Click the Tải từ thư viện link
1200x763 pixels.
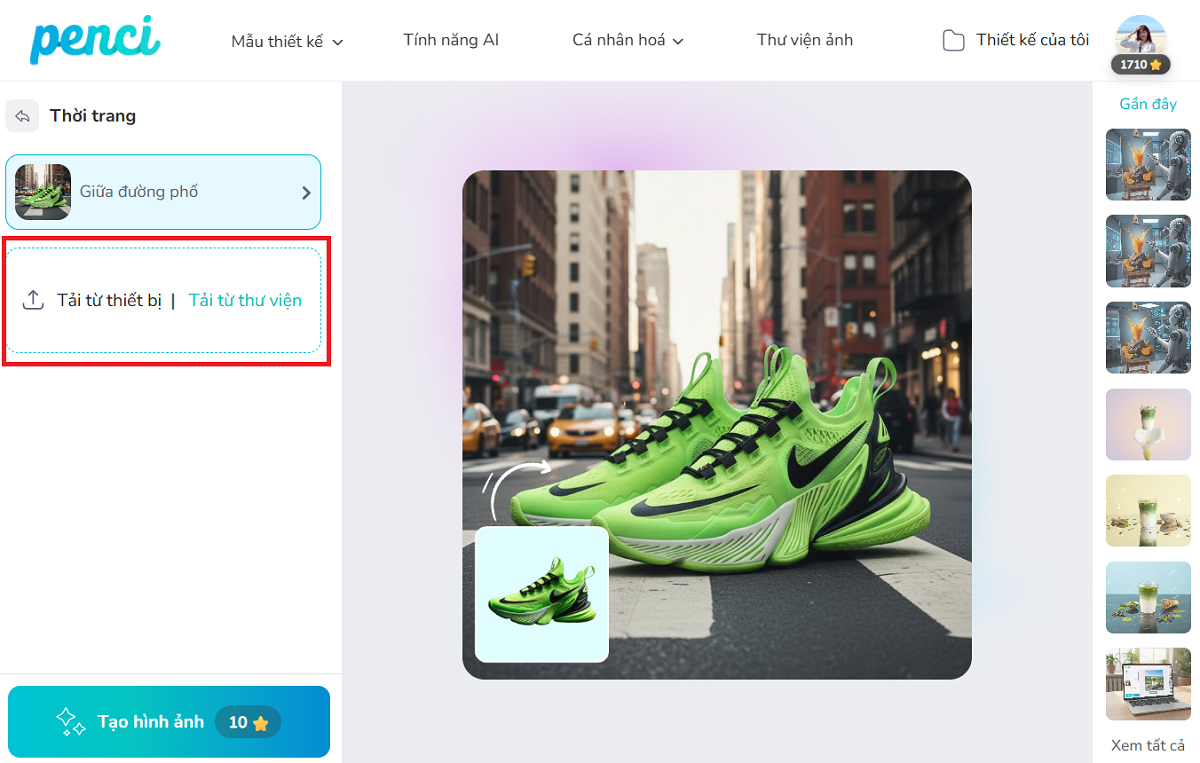coord(245,300)
